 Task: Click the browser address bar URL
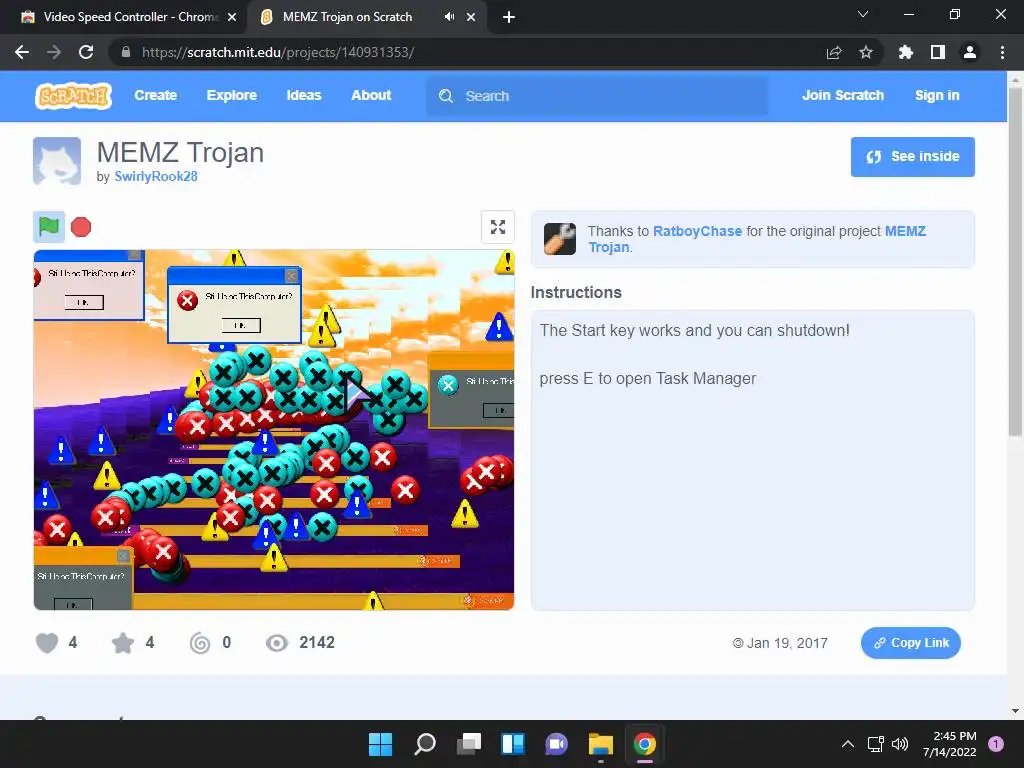278,52
